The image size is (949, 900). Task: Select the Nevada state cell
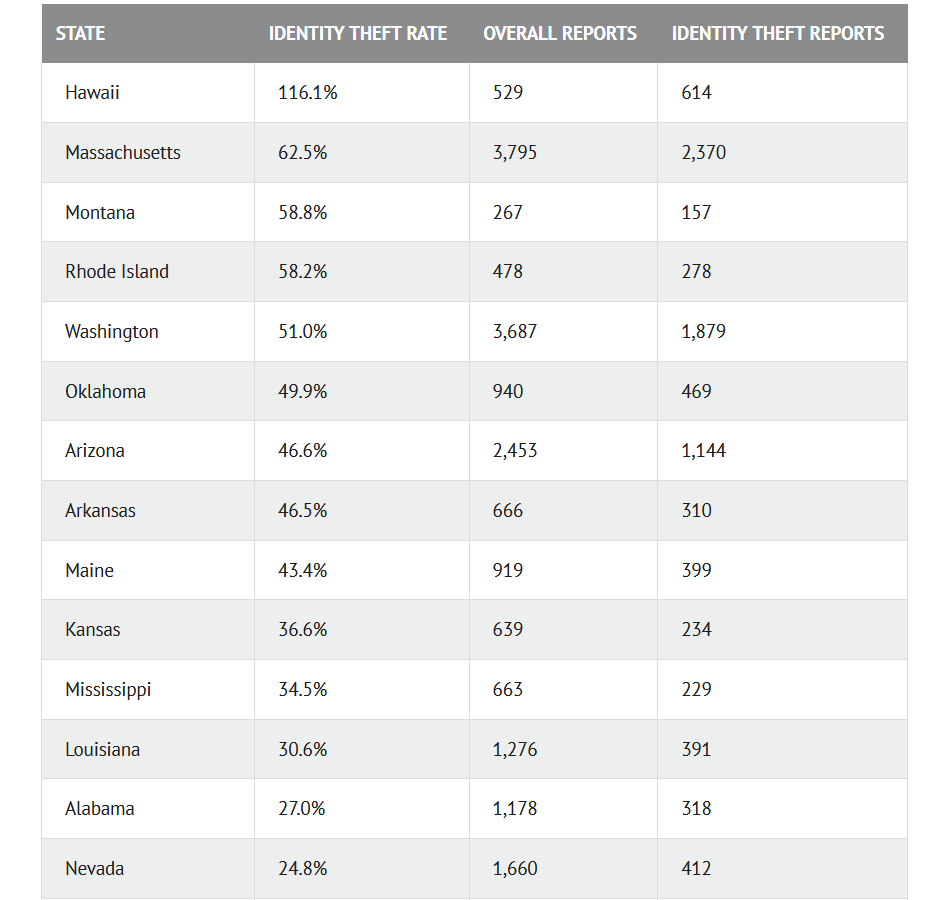coord(95,868)
